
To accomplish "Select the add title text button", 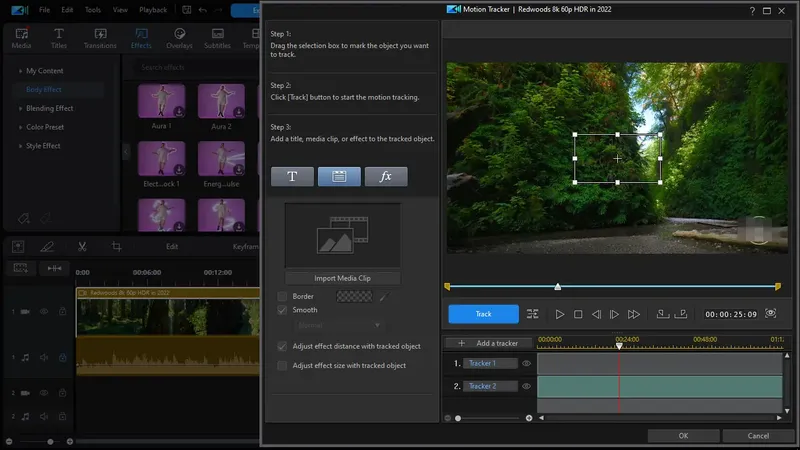I will coord(292,176).
